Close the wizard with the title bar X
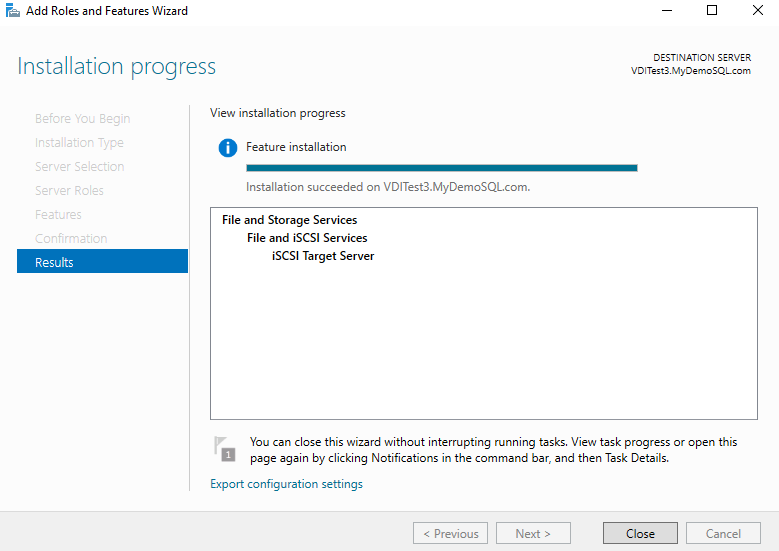The image size is (779, 551). tap(758, 10)
